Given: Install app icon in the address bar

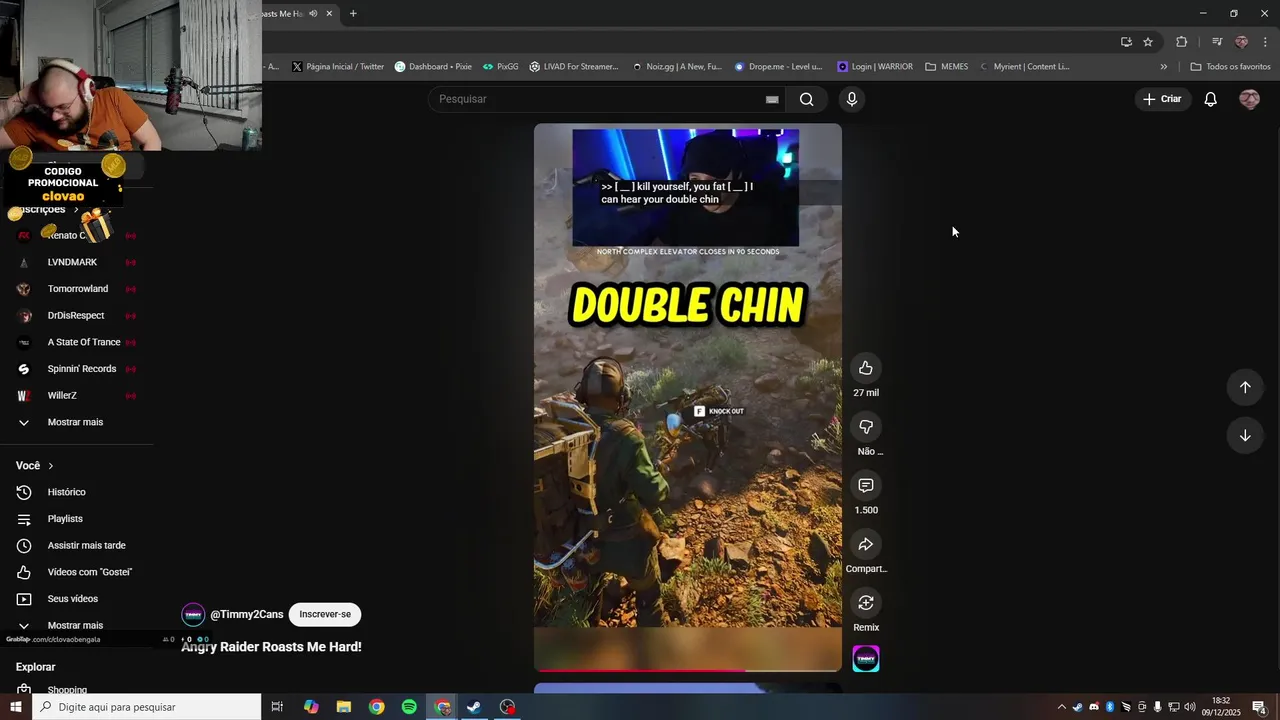Looking at the screenshot, I should [1126, 42].
